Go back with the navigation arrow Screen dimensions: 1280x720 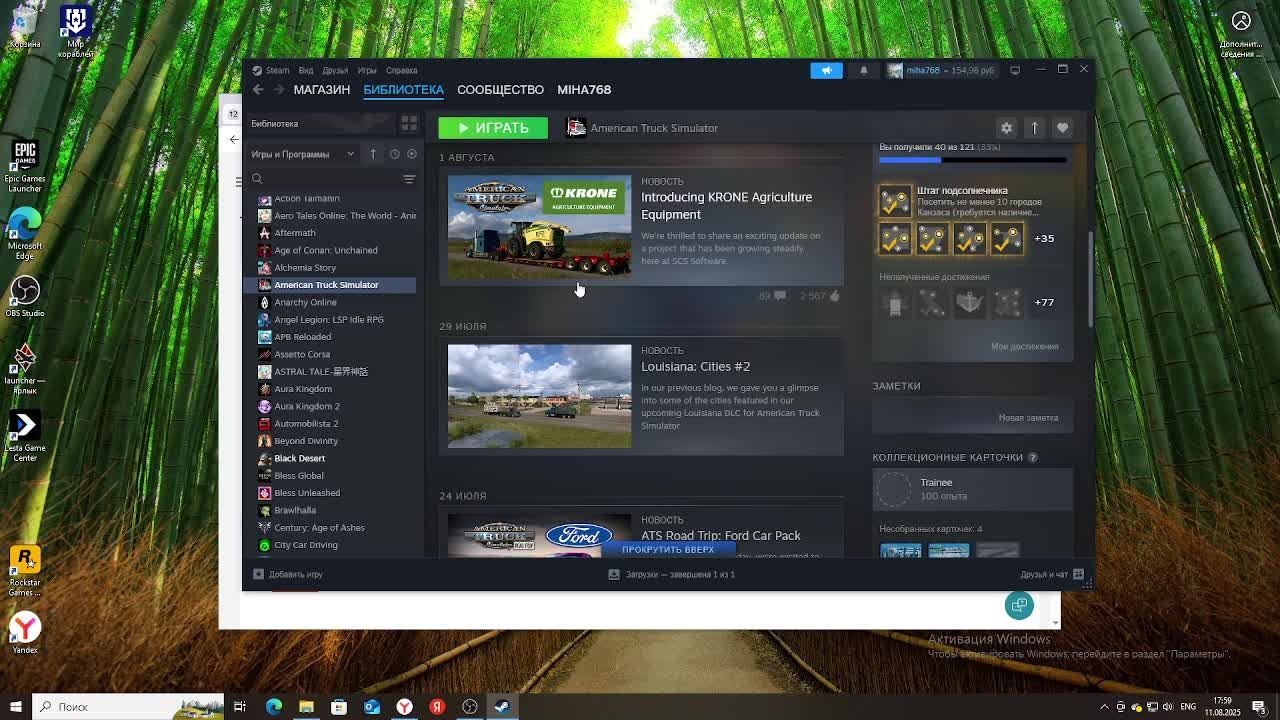pos(258,90)
